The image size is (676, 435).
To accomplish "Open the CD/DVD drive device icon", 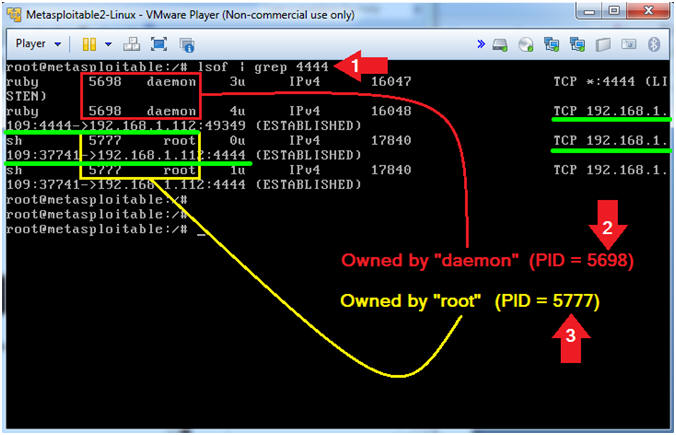I will point(526,44).
